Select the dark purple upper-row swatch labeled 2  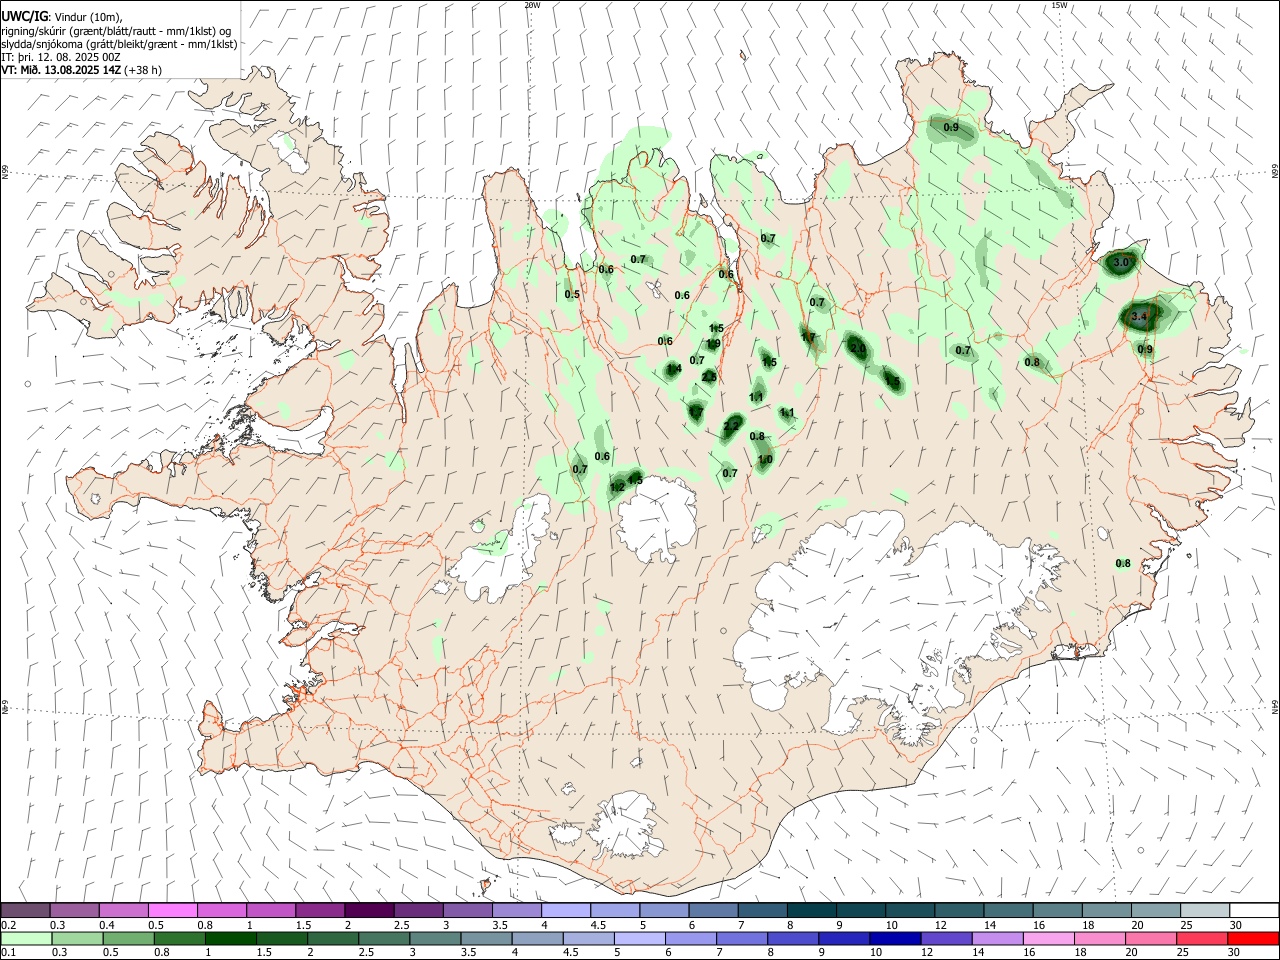(x=369, y=910)
